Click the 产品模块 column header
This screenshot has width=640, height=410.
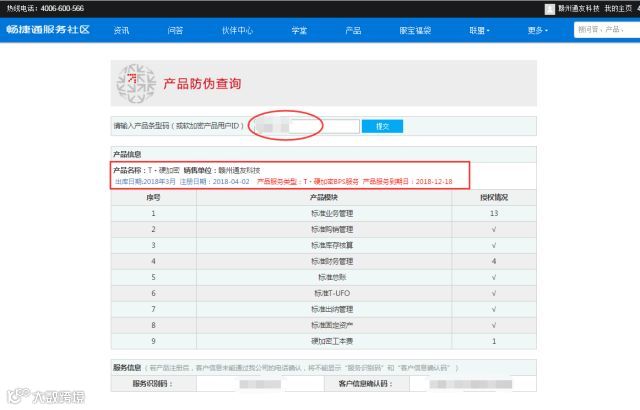pyautogui.click(x=324, y=197)
